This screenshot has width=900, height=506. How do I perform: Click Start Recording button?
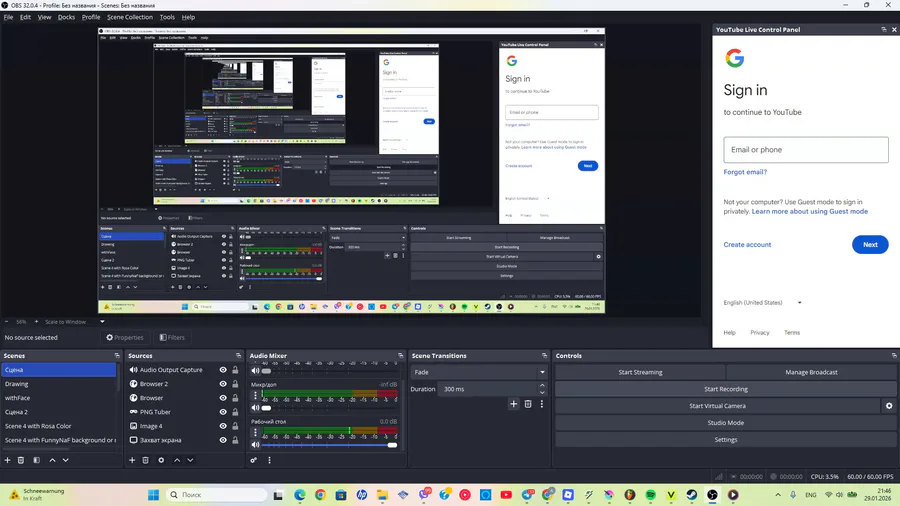click(726, 389)
